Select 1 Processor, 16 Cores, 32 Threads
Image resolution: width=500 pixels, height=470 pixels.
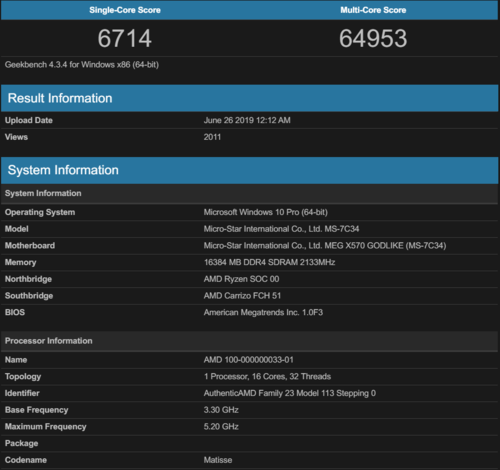(267, 377)
